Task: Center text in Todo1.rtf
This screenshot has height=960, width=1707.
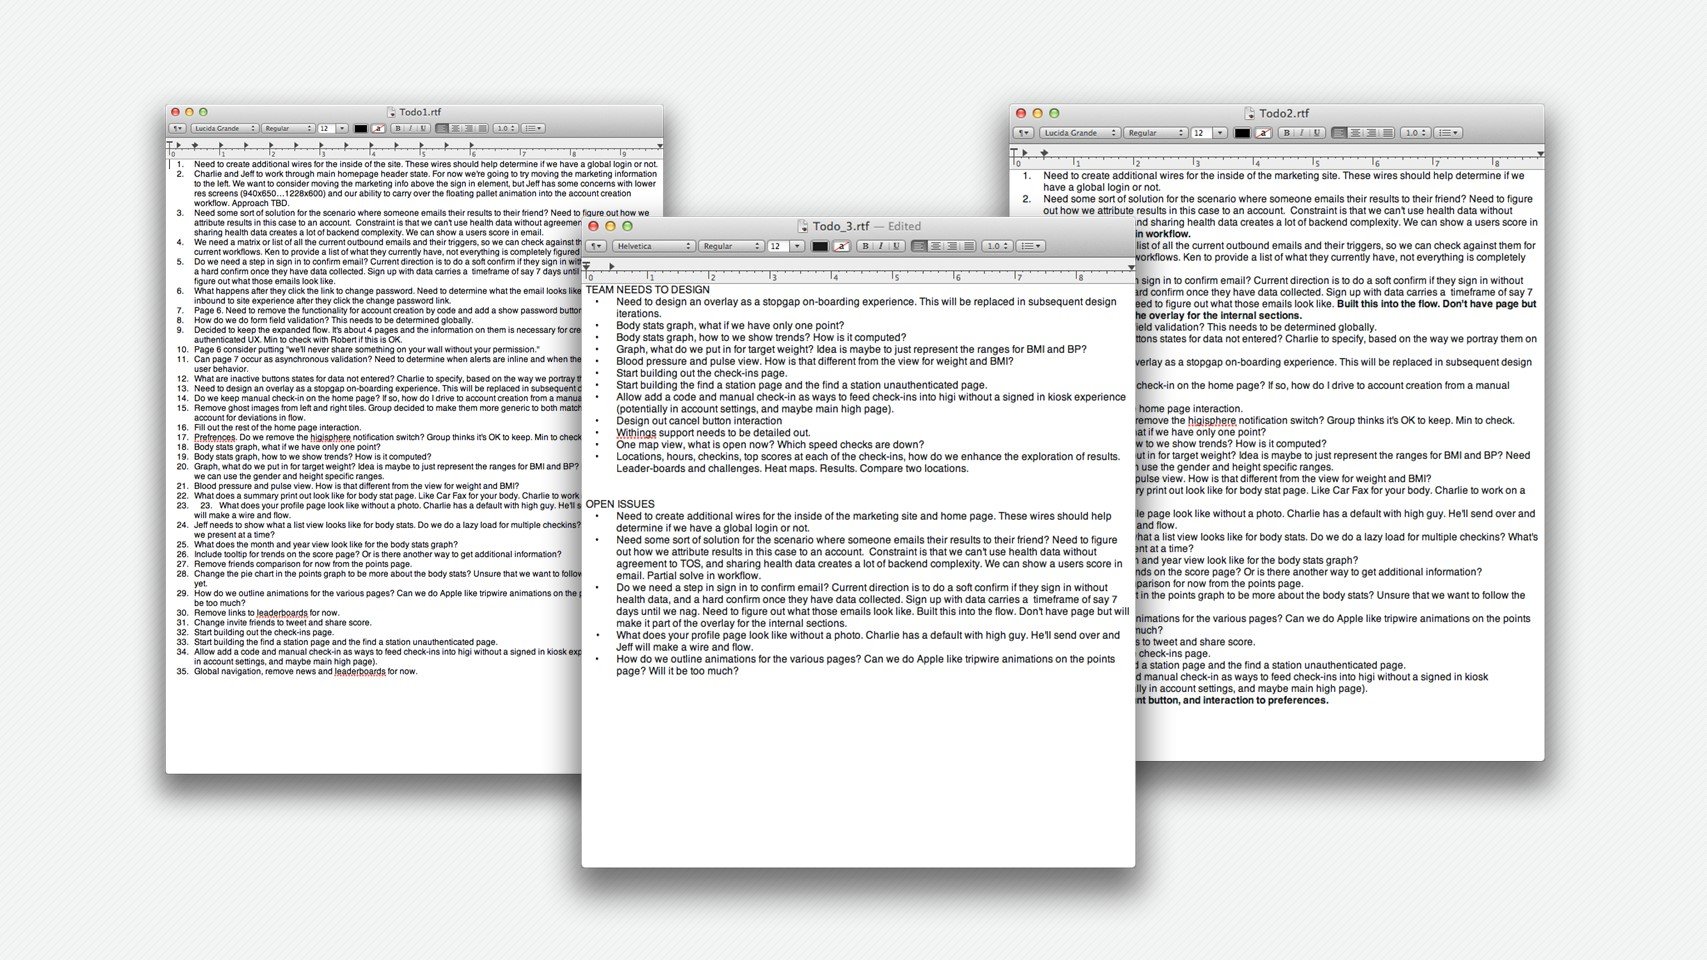Action: (x=456, y=128)
